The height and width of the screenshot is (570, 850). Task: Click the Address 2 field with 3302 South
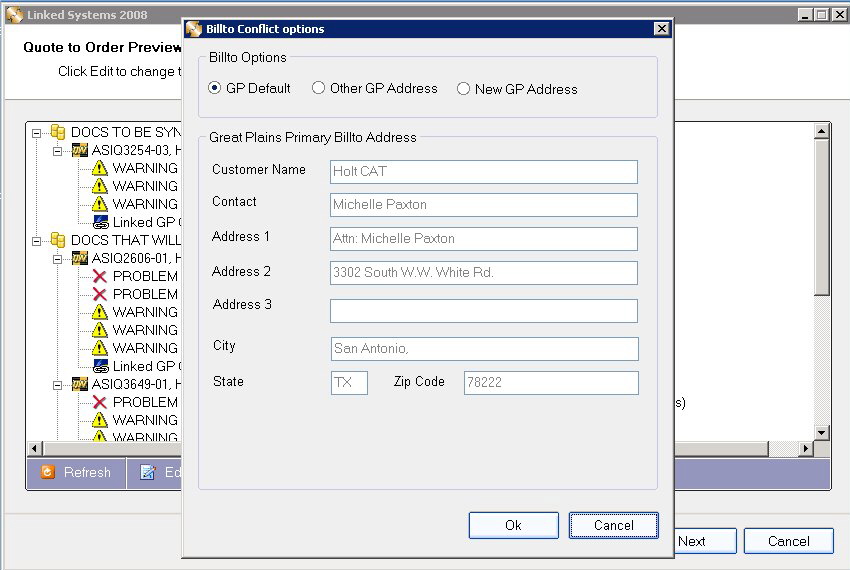click(x=484, y=273)
